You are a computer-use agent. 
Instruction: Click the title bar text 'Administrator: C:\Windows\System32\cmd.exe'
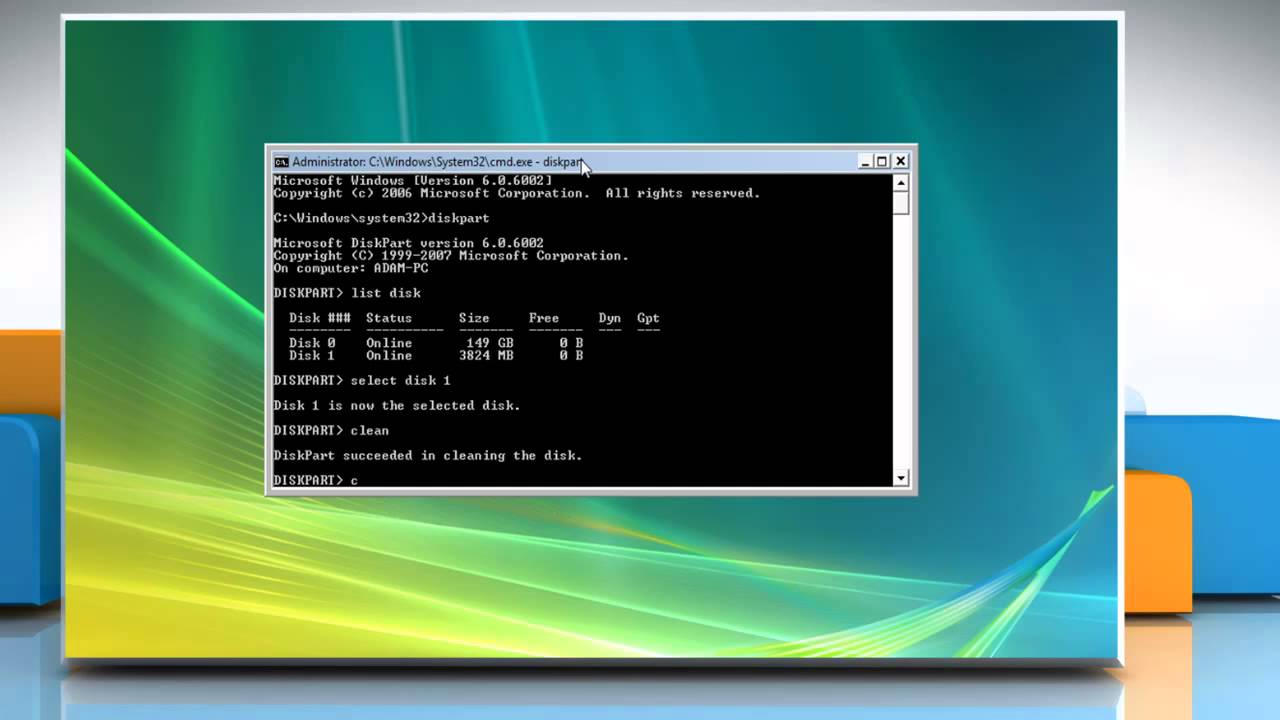click(x=411, y=162)
